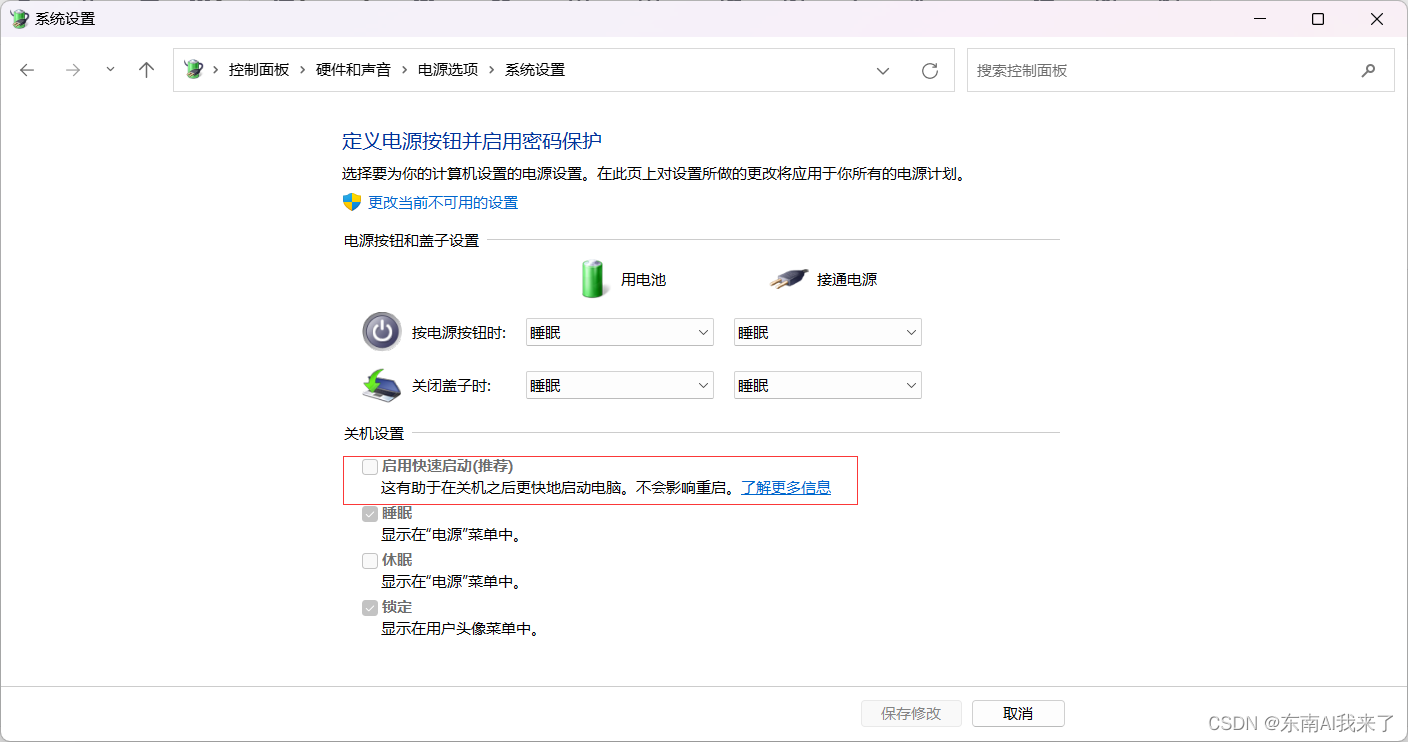Viewport: 1408px width, 742px height.
Task: Enable the 启用快速启动(推荐) checkbox
Action: click(370, 466)
